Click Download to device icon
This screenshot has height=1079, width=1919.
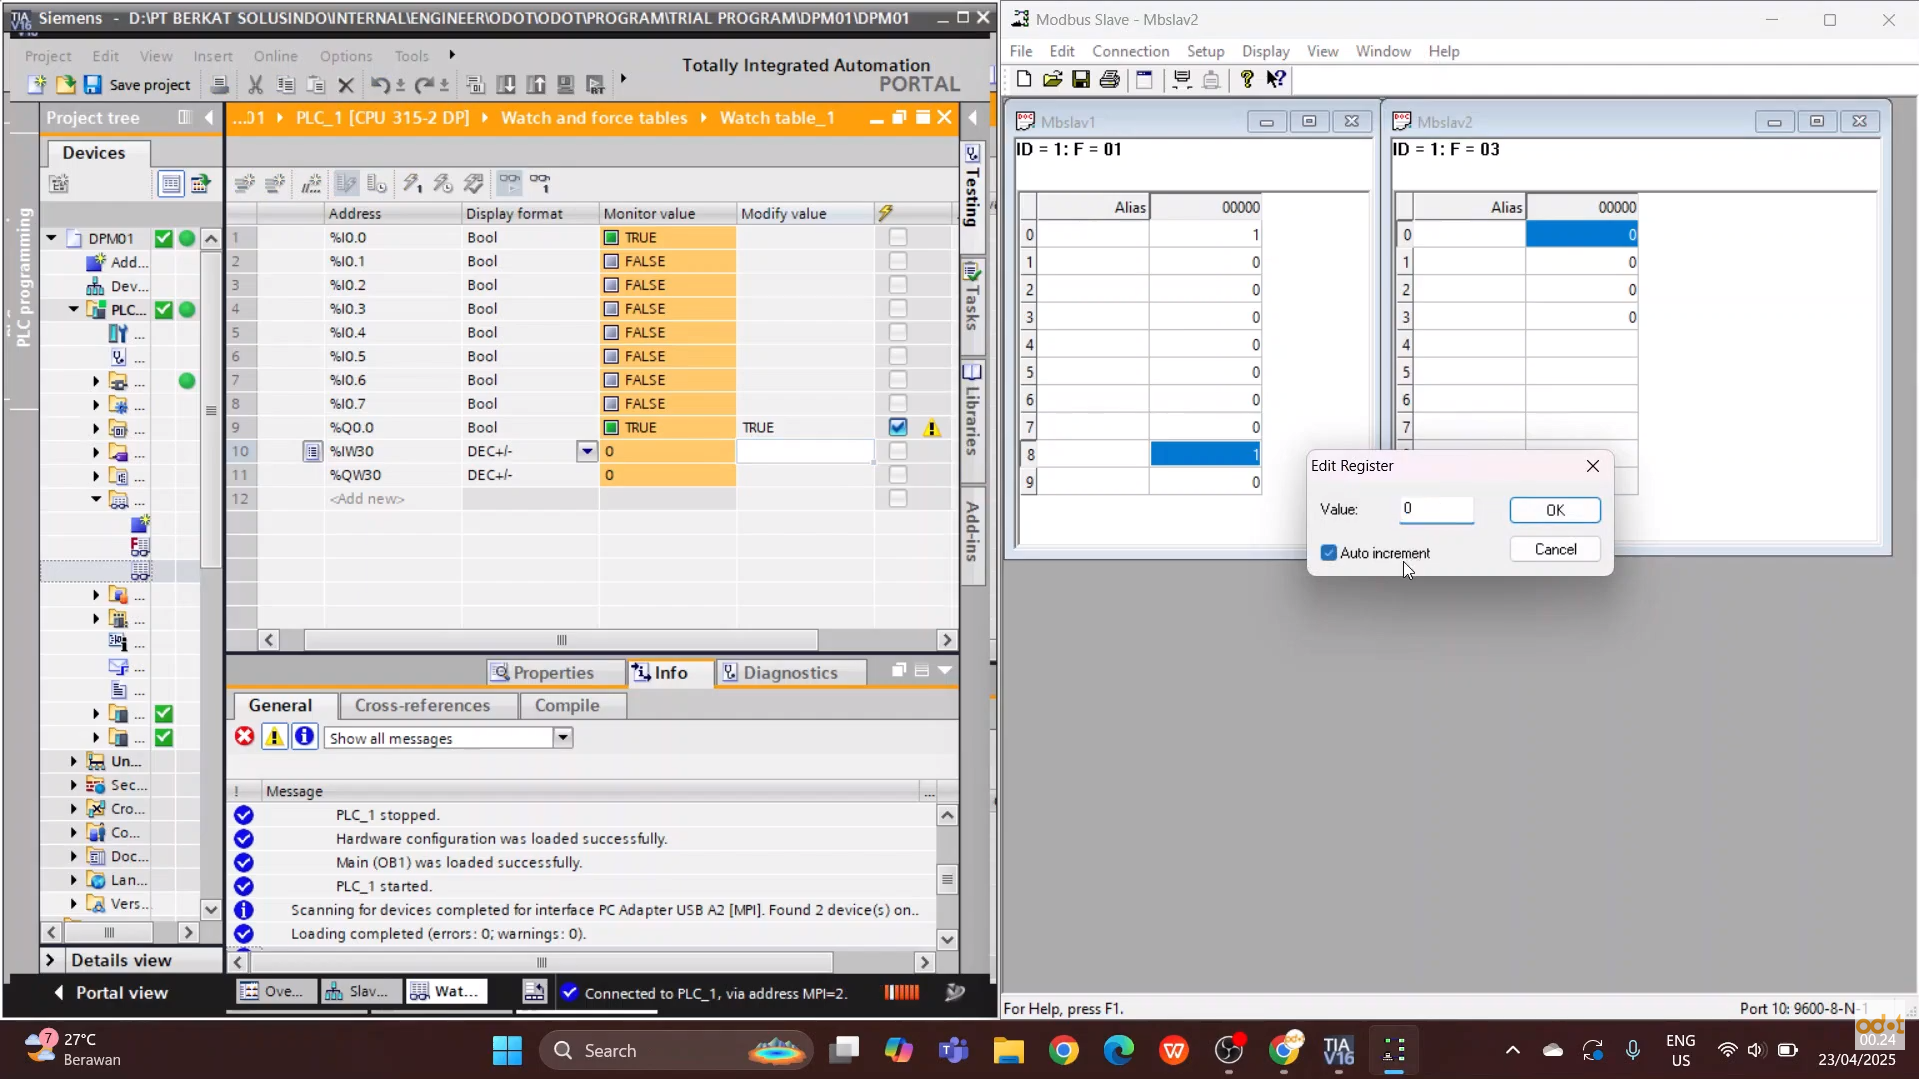(507, 85)
